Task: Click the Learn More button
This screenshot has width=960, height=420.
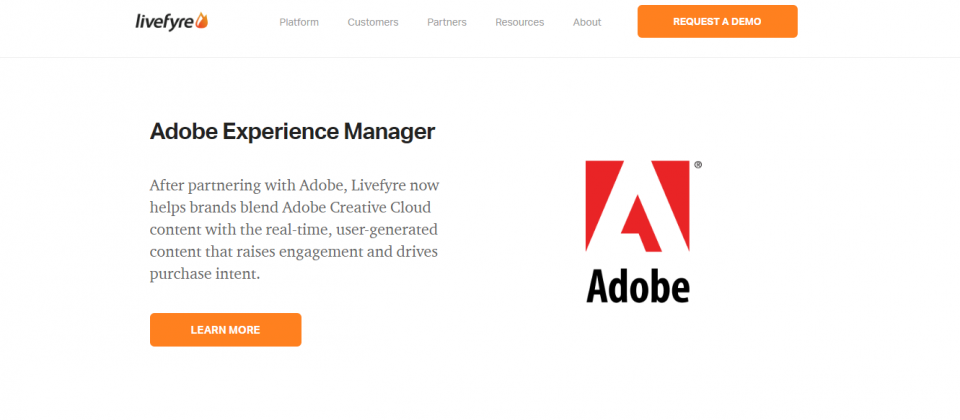Action: point(225,330)
